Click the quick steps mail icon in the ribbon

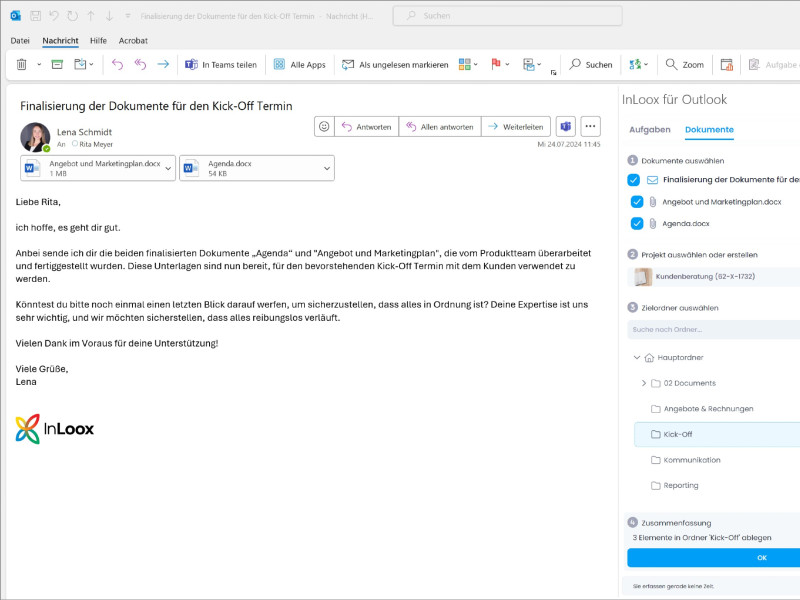point(529,65)
